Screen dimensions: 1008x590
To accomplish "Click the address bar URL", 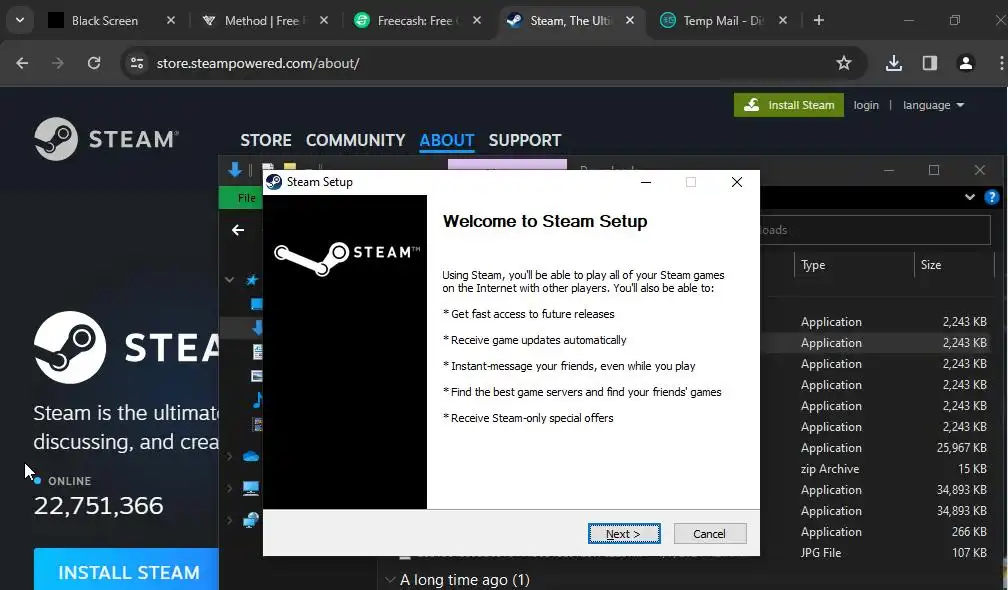I will (258, 63).
